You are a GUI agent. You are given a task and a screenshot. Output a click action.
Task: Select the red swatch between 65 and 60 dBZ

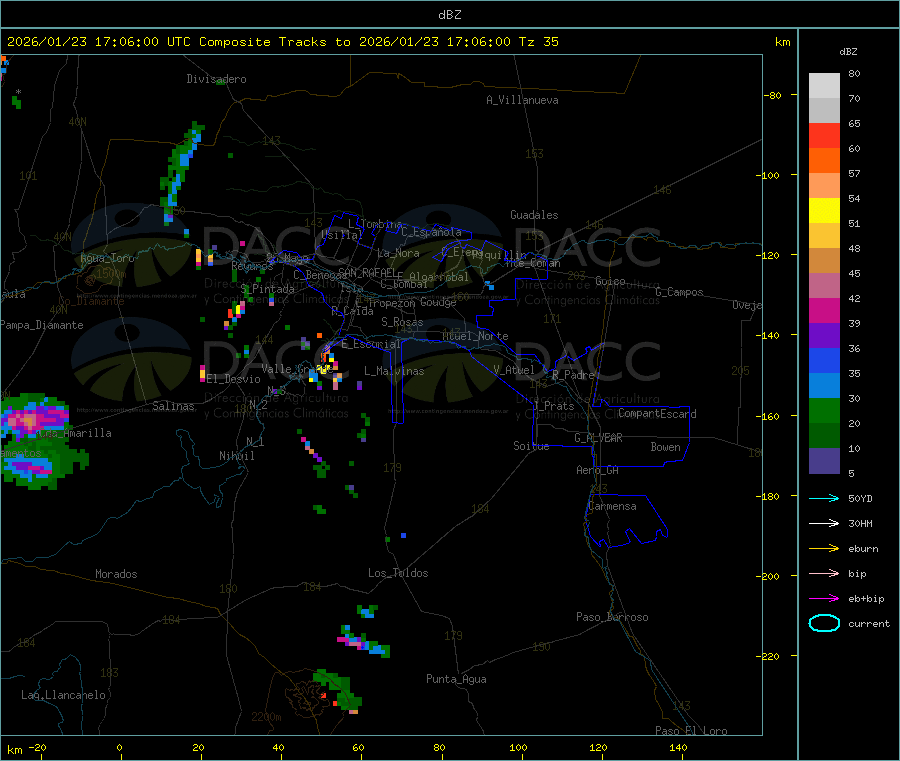point(824,136)
